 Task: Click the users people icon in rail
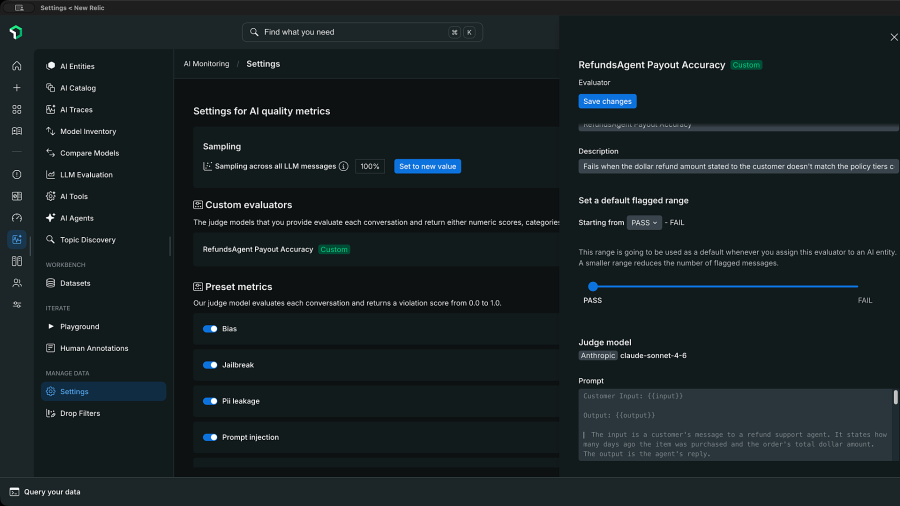[17, 283]
